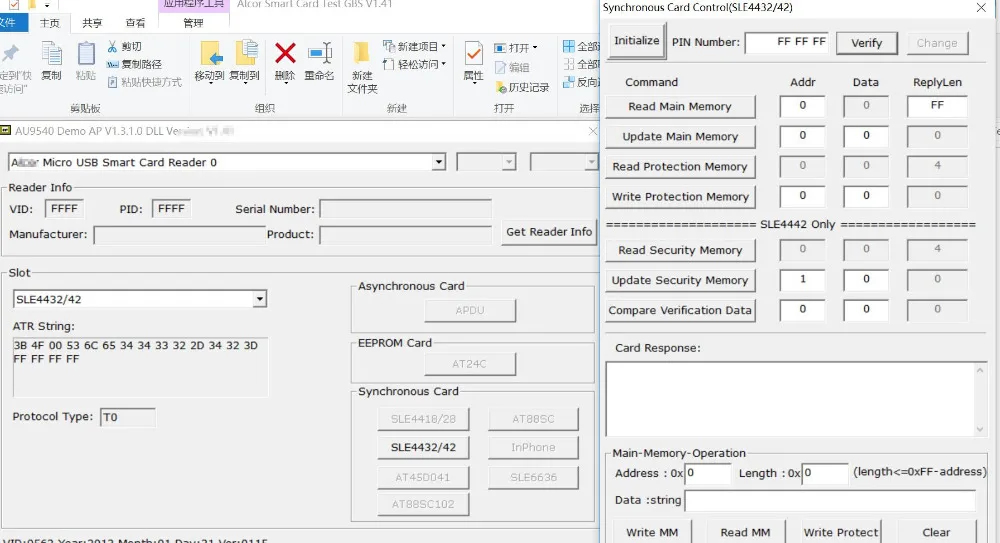Switch to Share (共享) ribbon tab
Image resolution: width=1000 pixels, height=543 pixels.
[x=92, y=23]
